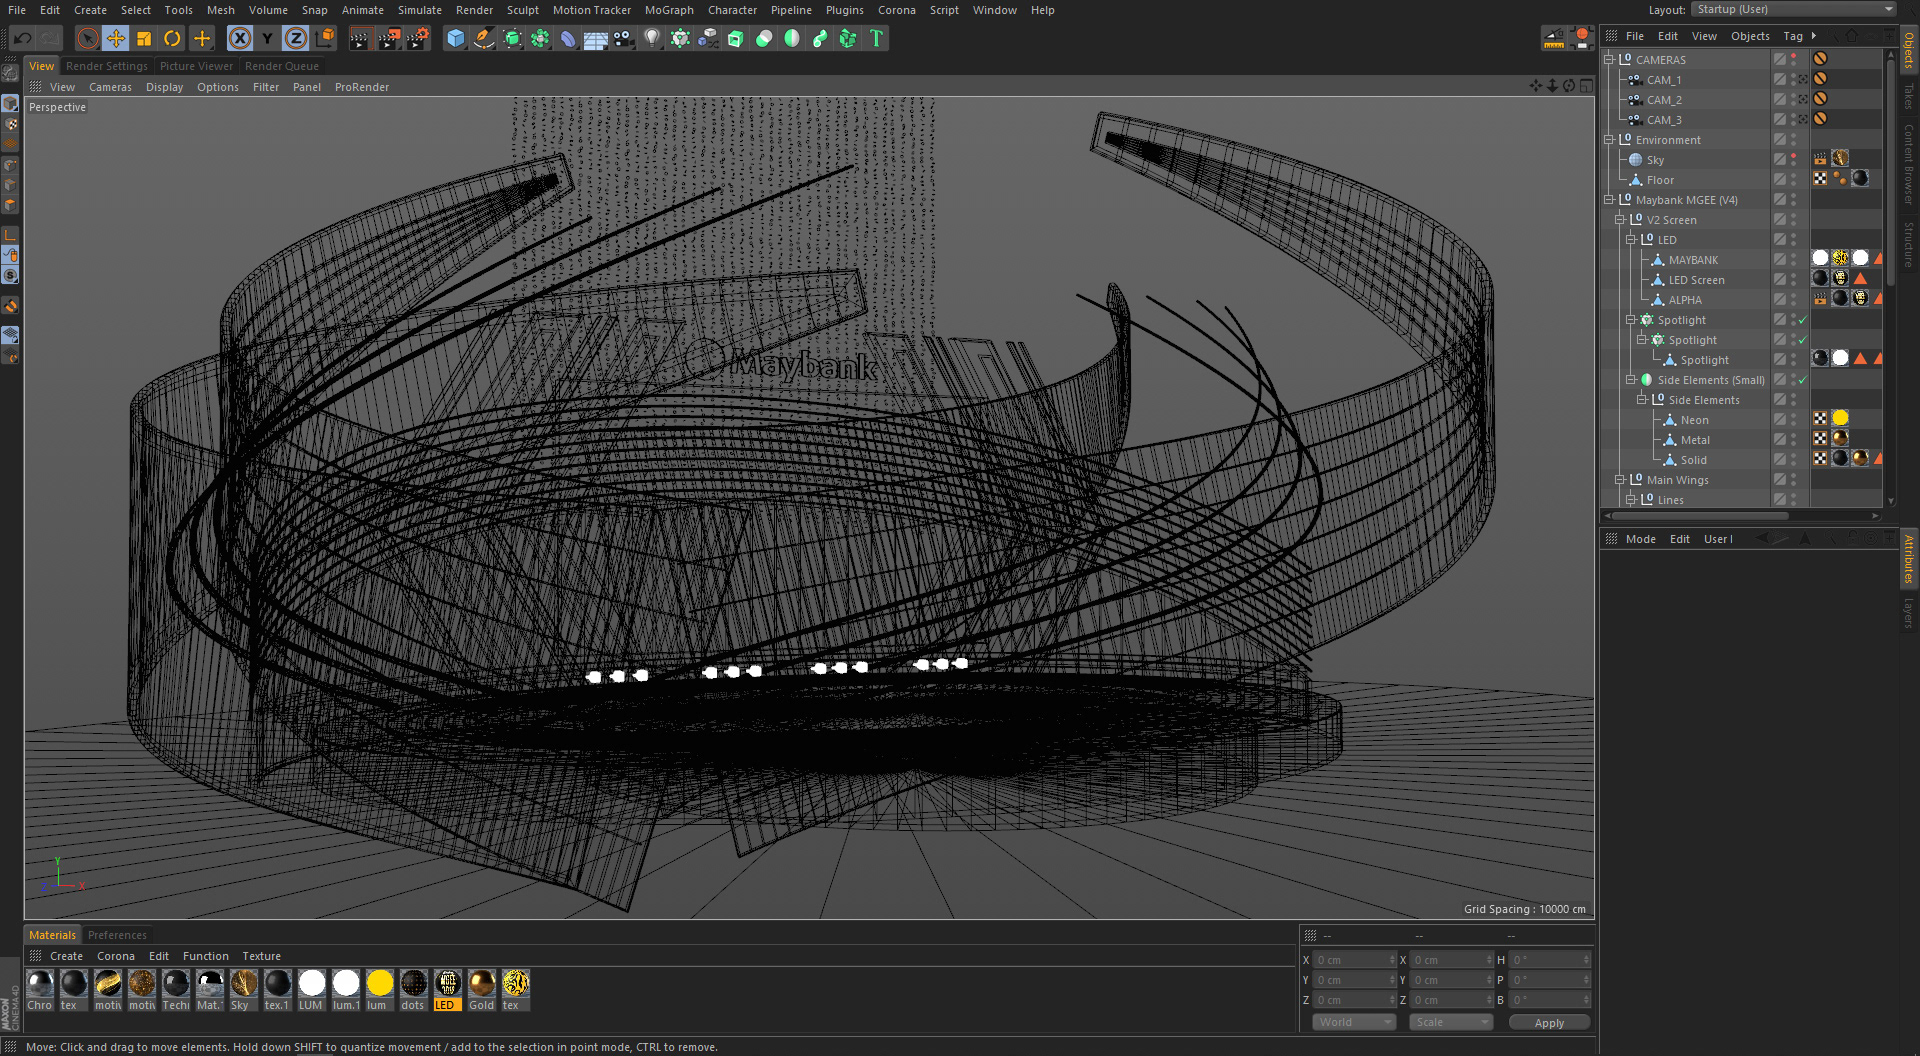Toggle visibility dots for Sky
Screen dimensions: 1920x1056
[1794, 159]
